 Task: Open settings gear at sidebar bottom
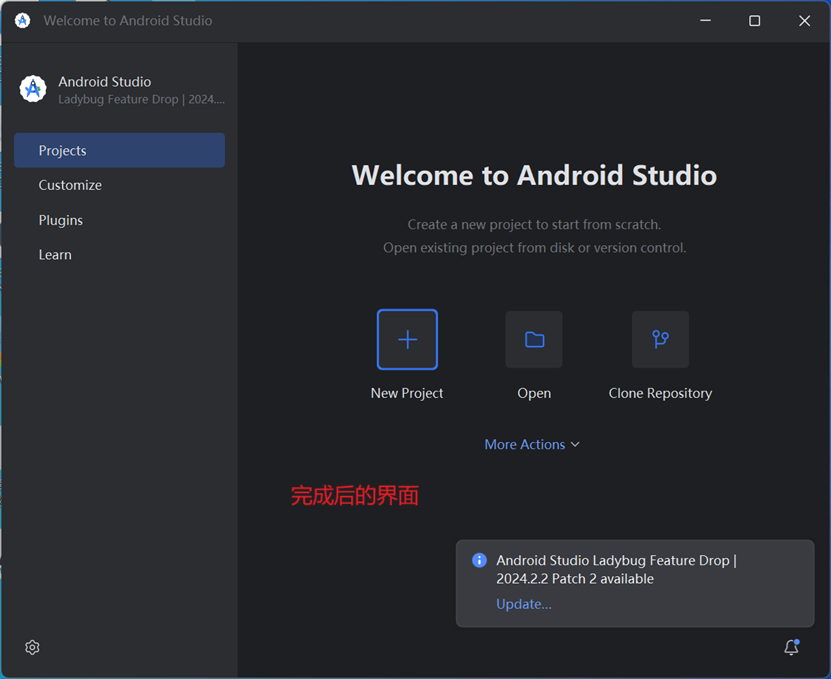(x=32, y=647)
